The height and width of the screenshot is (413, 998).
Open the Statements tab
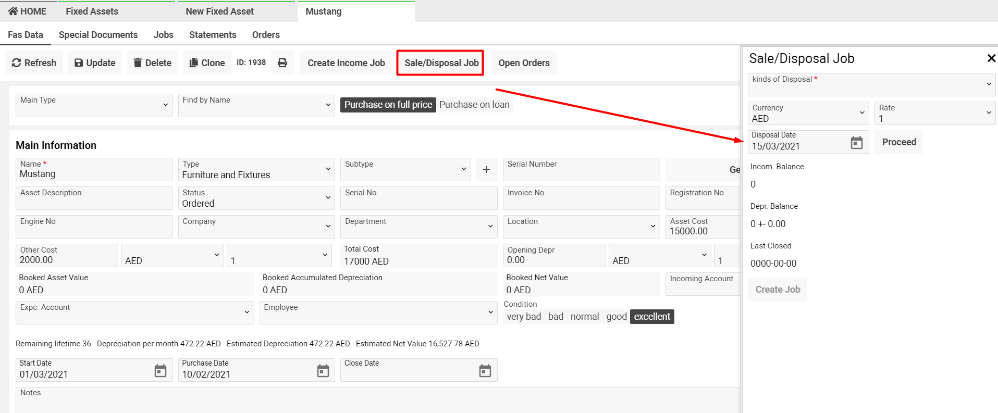[x=212, y=34]
